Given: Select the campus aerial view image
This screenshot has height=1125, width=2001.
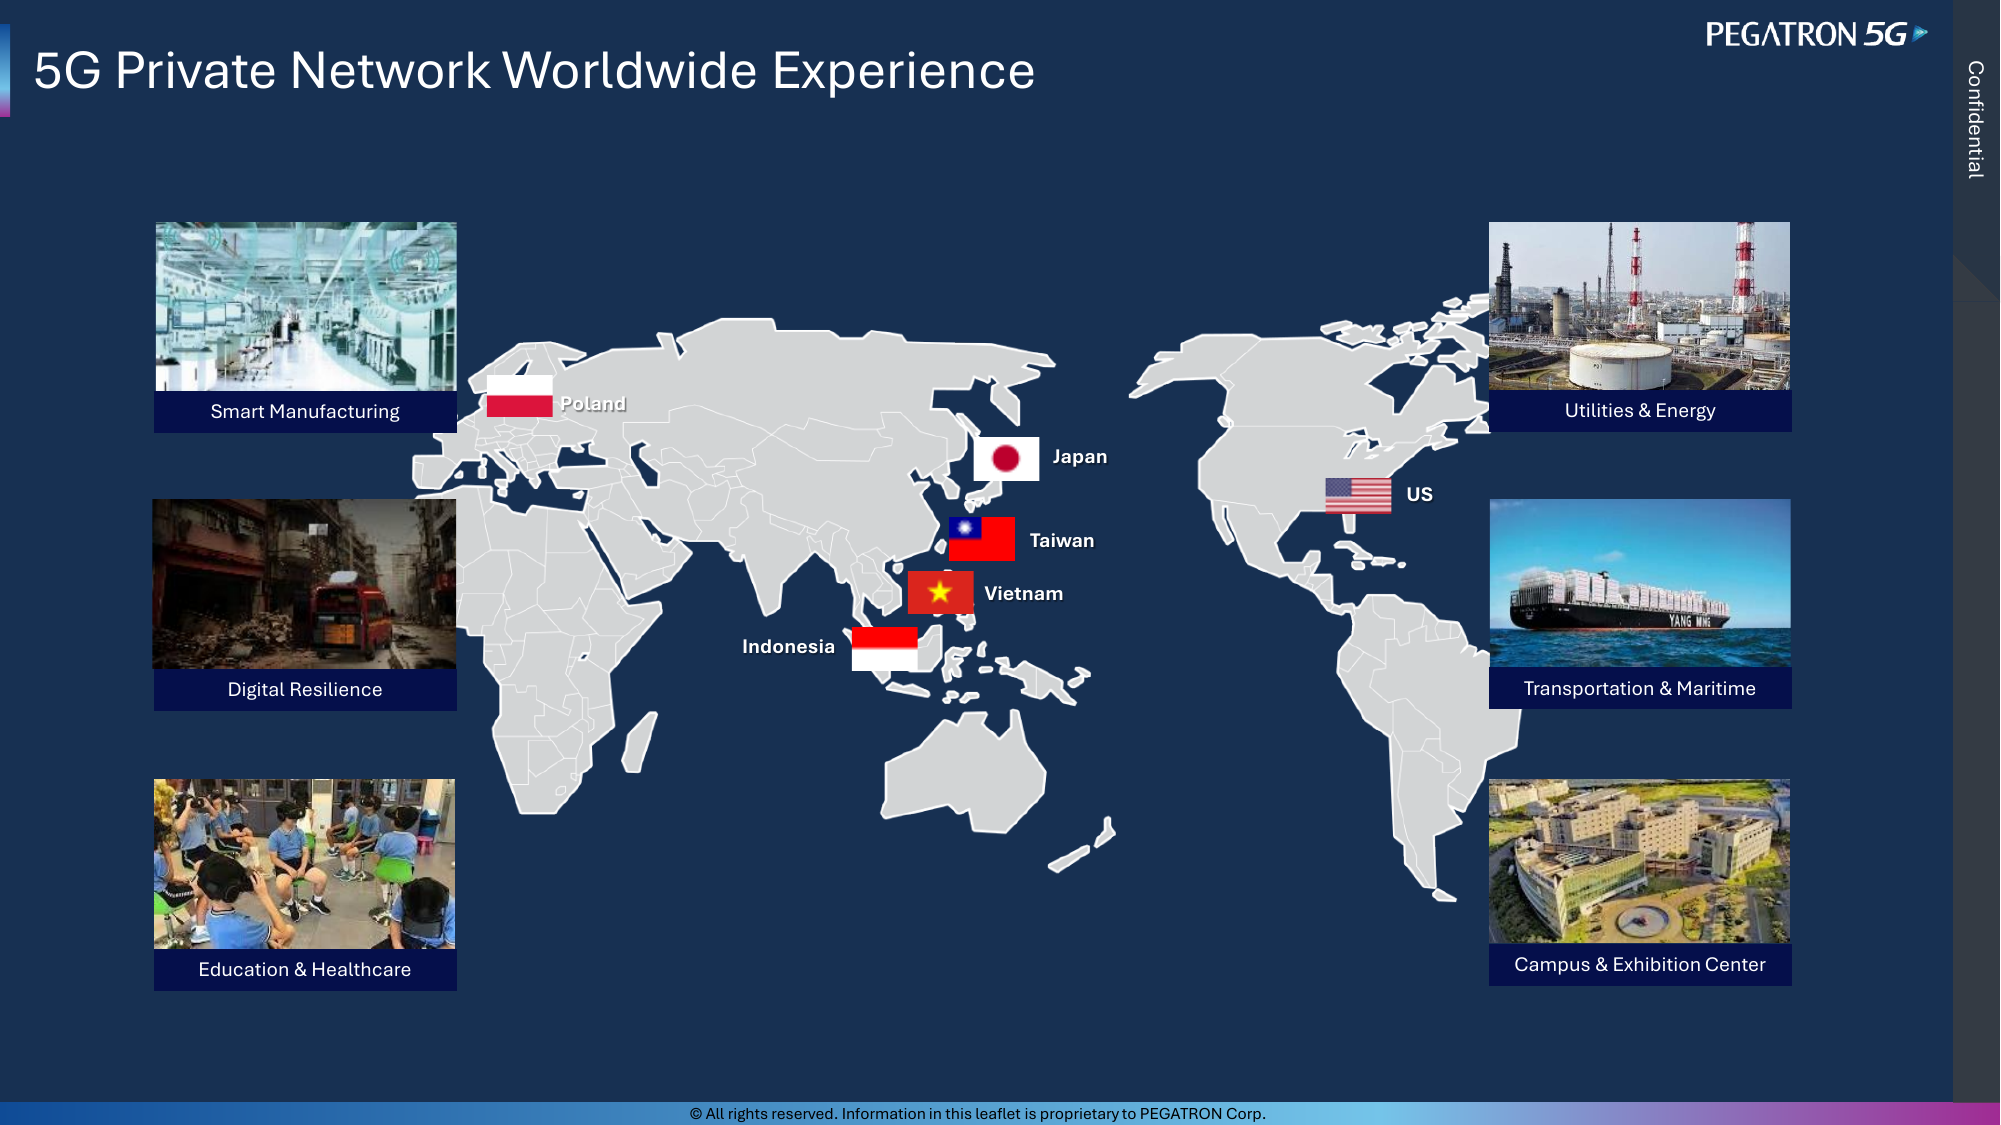Looking at the screenshot, I should [1639, 861].
